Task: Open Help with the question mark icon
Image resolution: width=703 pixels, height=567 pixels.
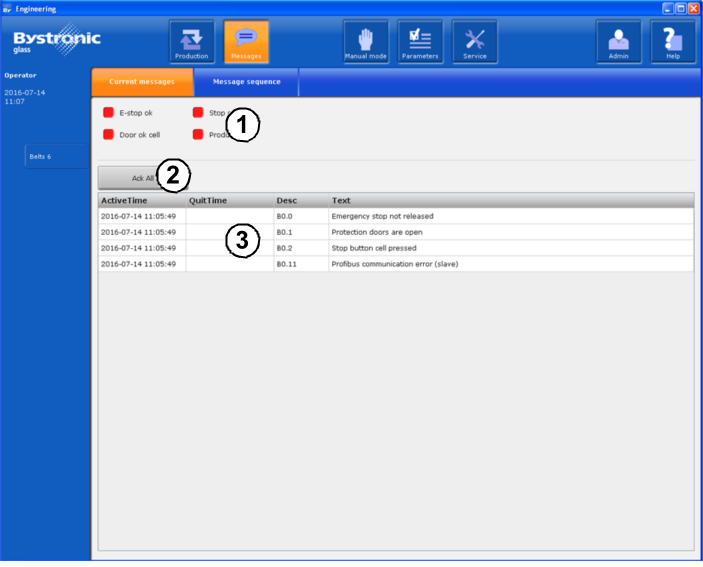Action: click(x=673, y=42)
